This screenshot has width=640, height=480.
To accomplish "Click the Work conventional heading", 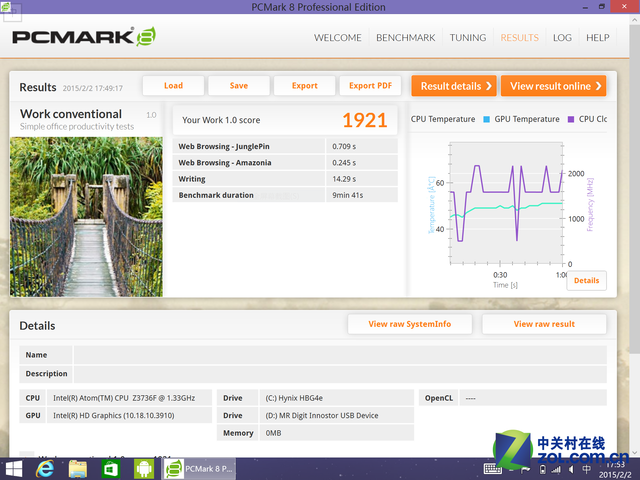I will 71,114.
